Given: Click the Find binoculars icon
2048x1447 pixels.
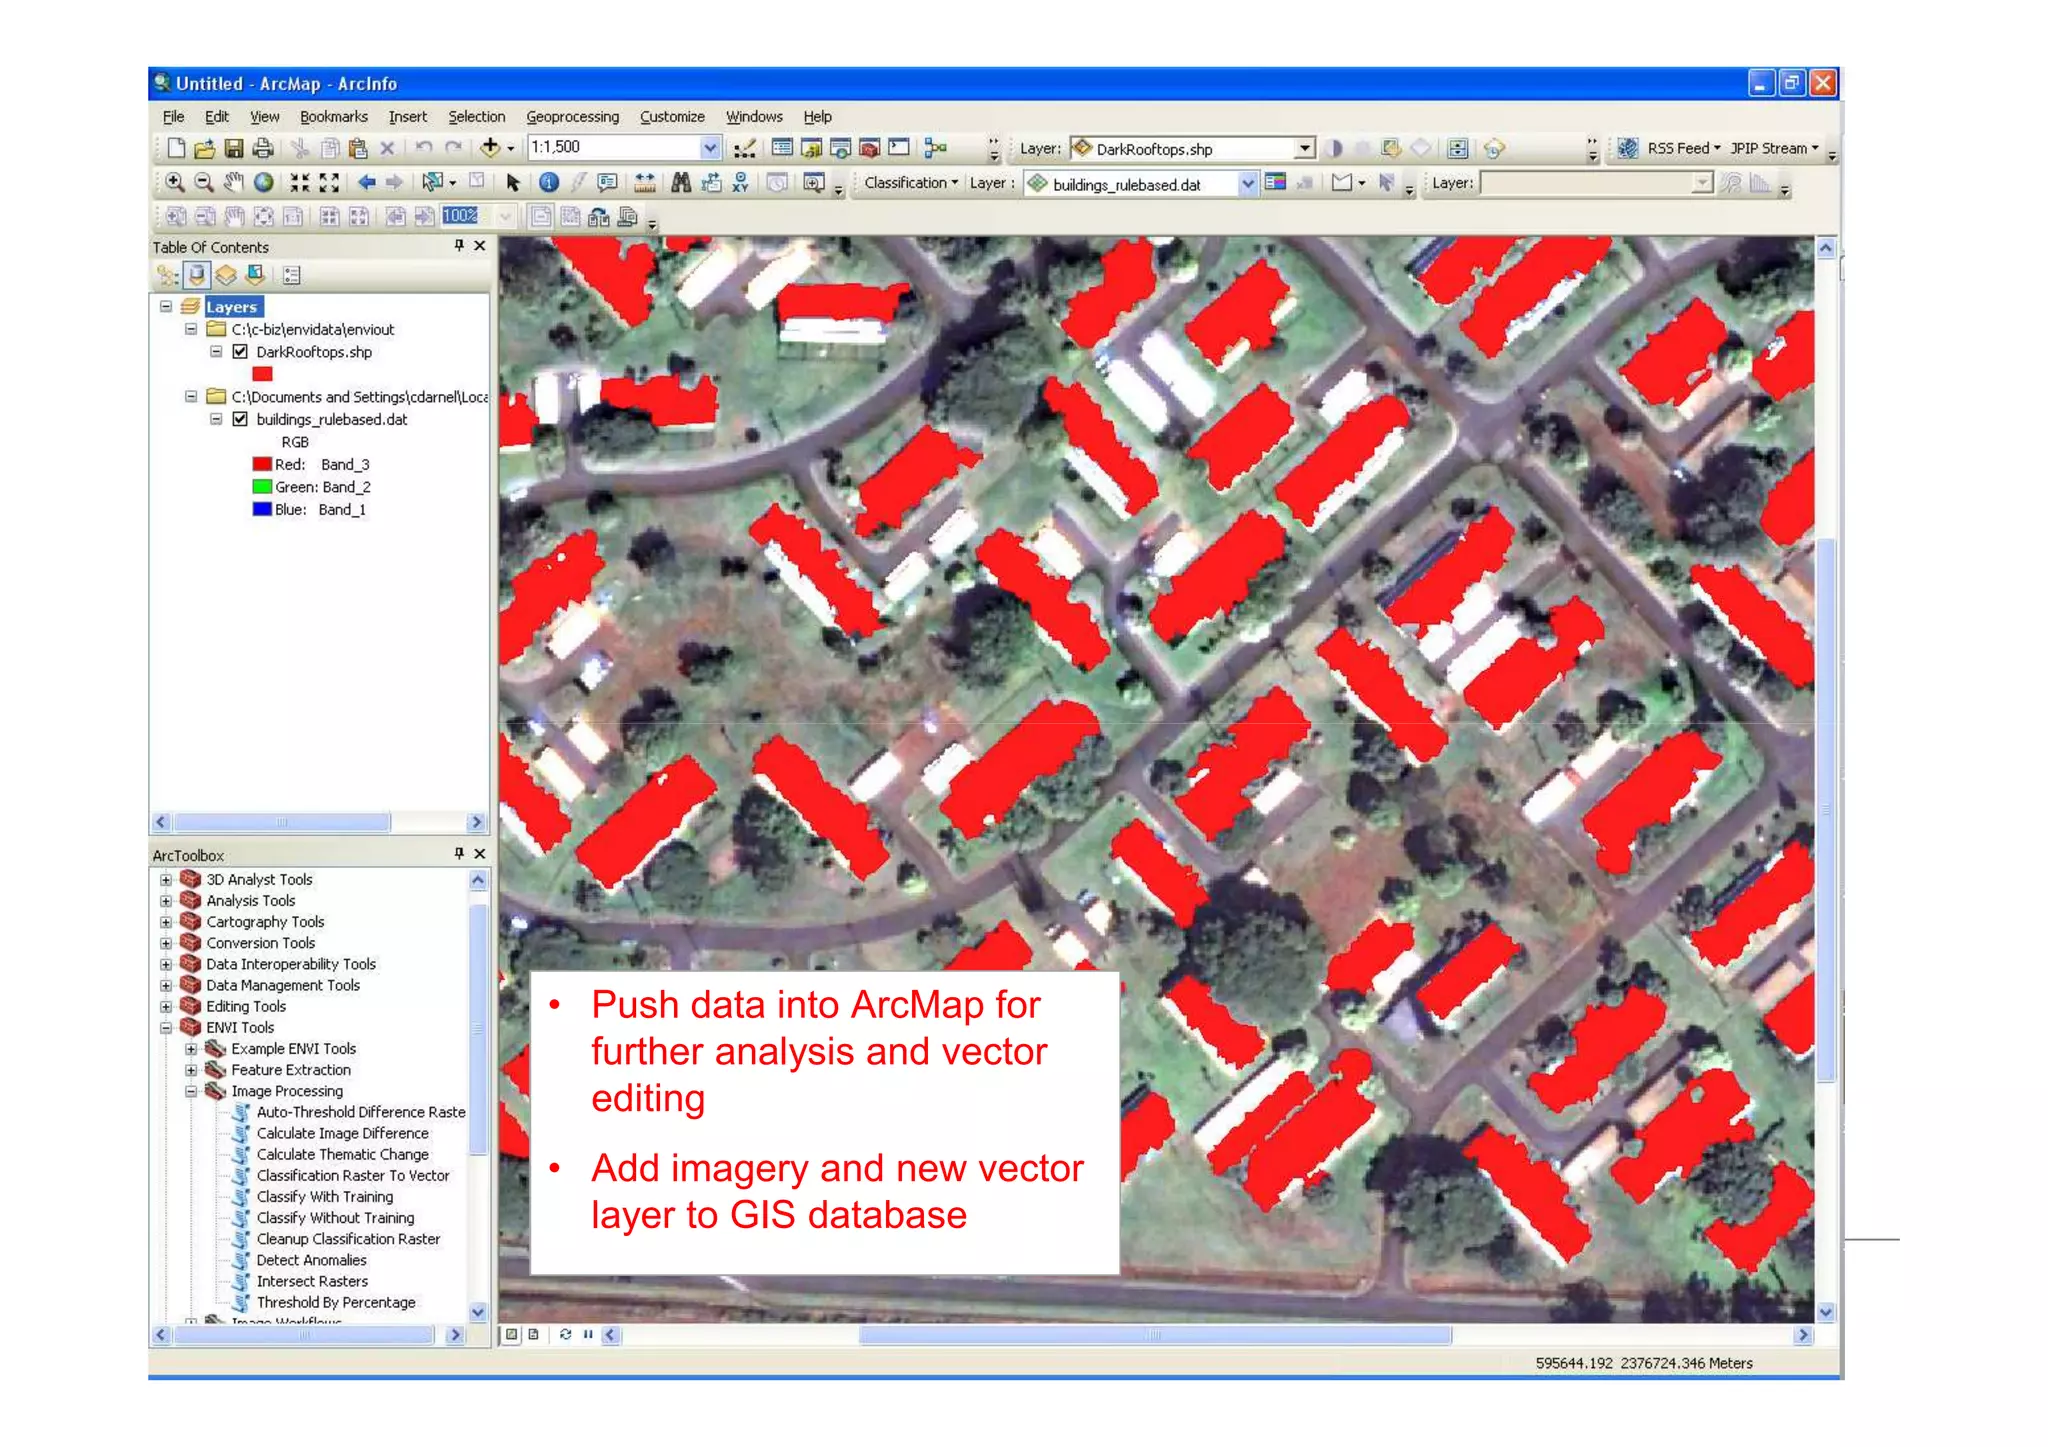Looking at the screenshot, I should [x=681, y=182].
